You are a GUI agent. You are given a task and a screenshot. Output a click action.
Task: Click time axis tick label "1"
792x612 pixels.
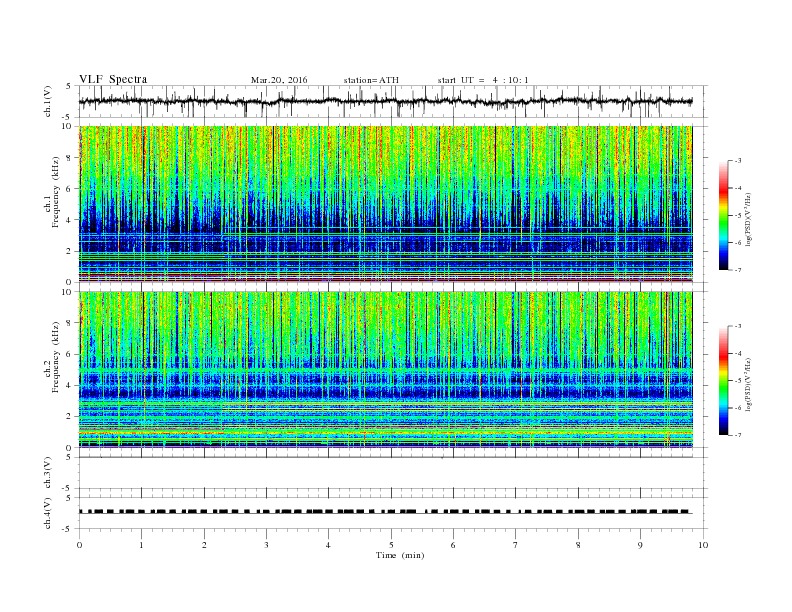[141, 545]
